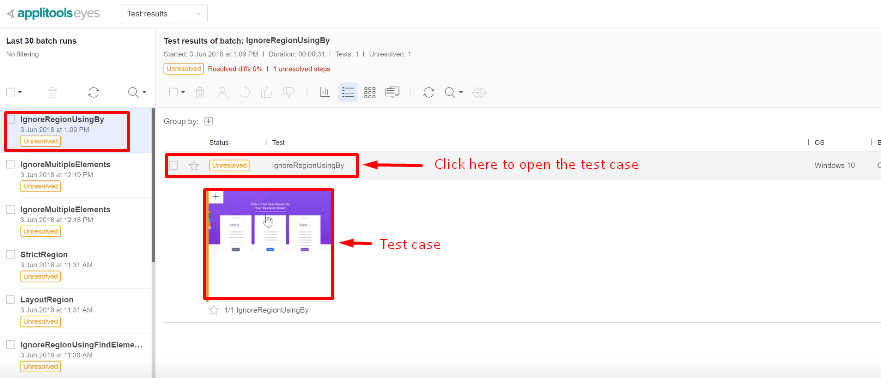This screenshot has height=378, width=881.
Task: Star the IgnoreRegionUsingBy test row
Action: [194, 166]
